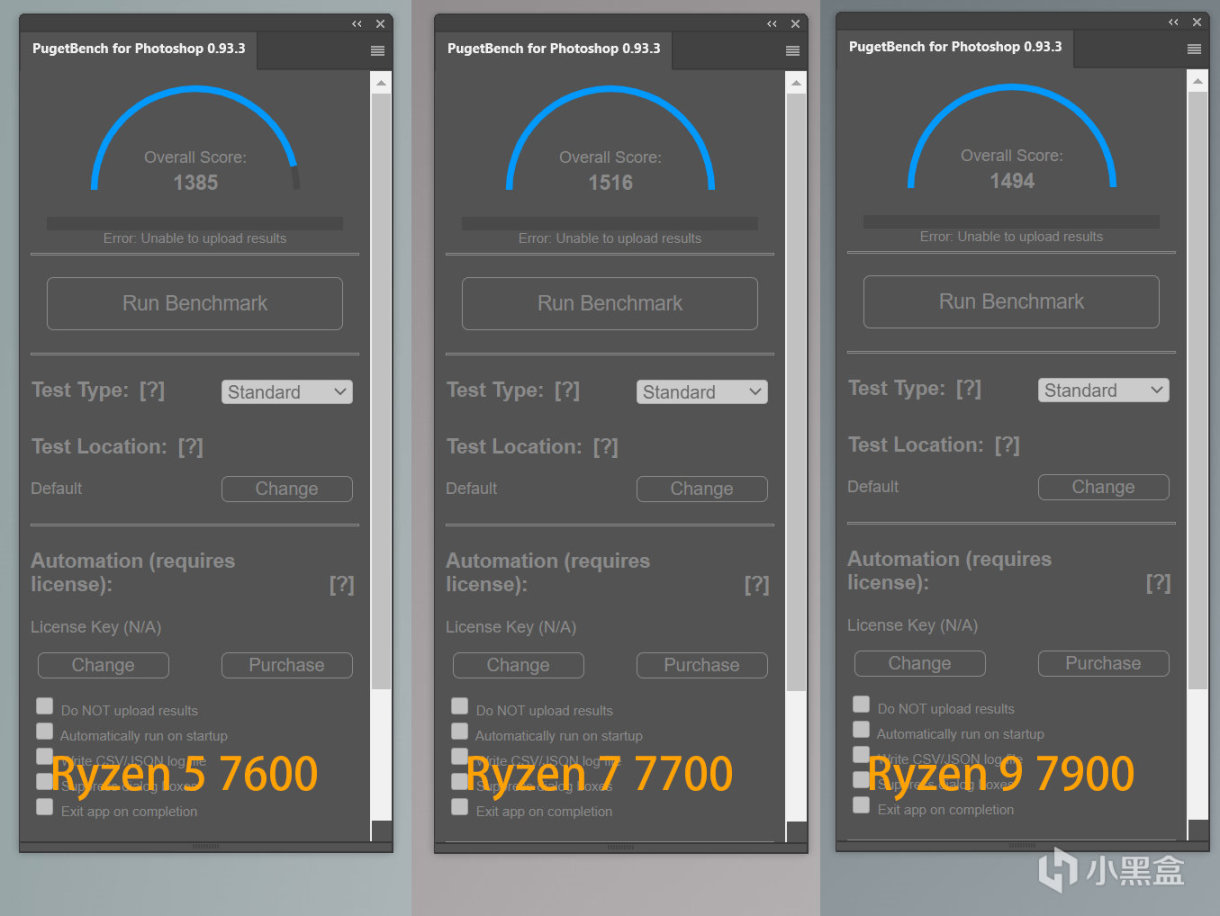Click upload progress bar in Ryzen 9 7900 panel
This screenshot has width=1220, height=916.
[1011, 222]
